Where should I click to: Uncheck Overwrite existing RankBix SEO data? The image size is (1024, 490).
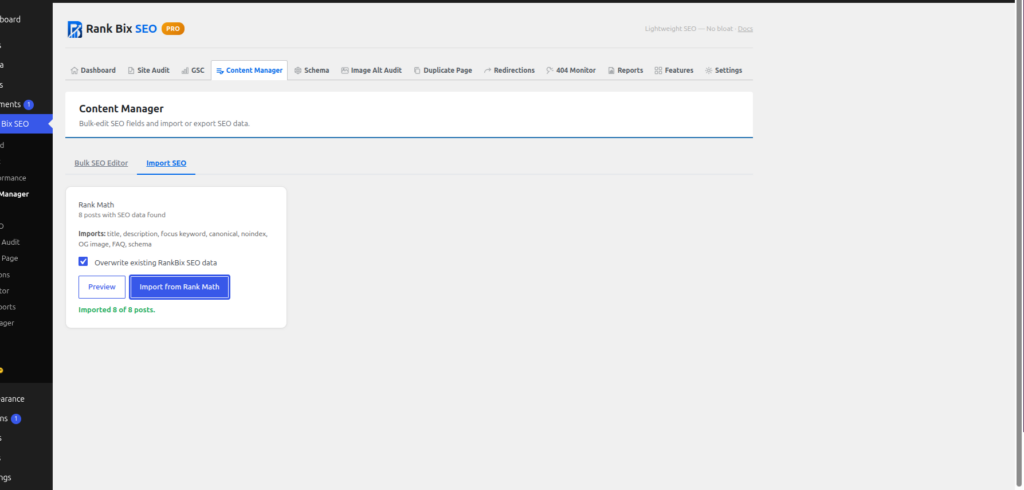coord(83,261)
